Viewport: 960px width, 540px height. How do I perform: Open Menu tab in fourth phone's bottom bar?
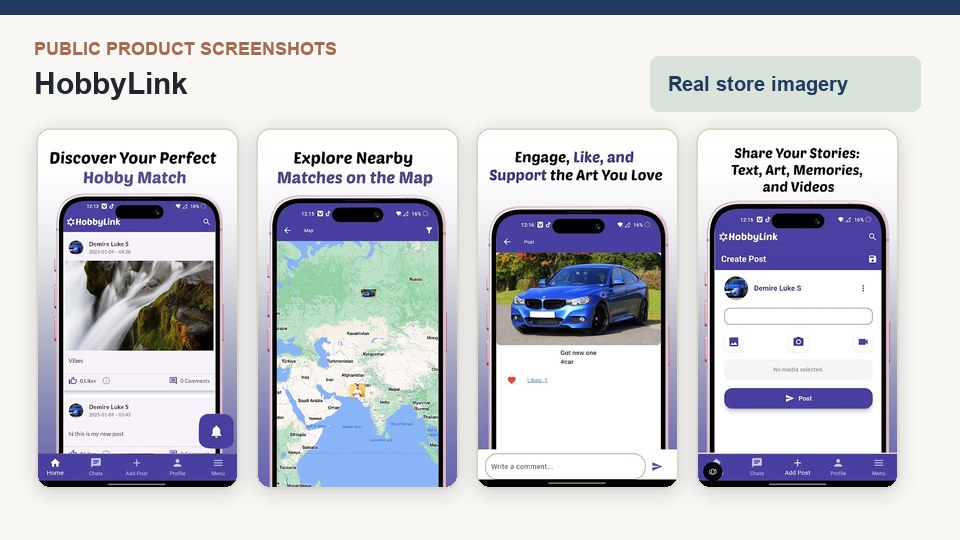[x=879, y=467]
